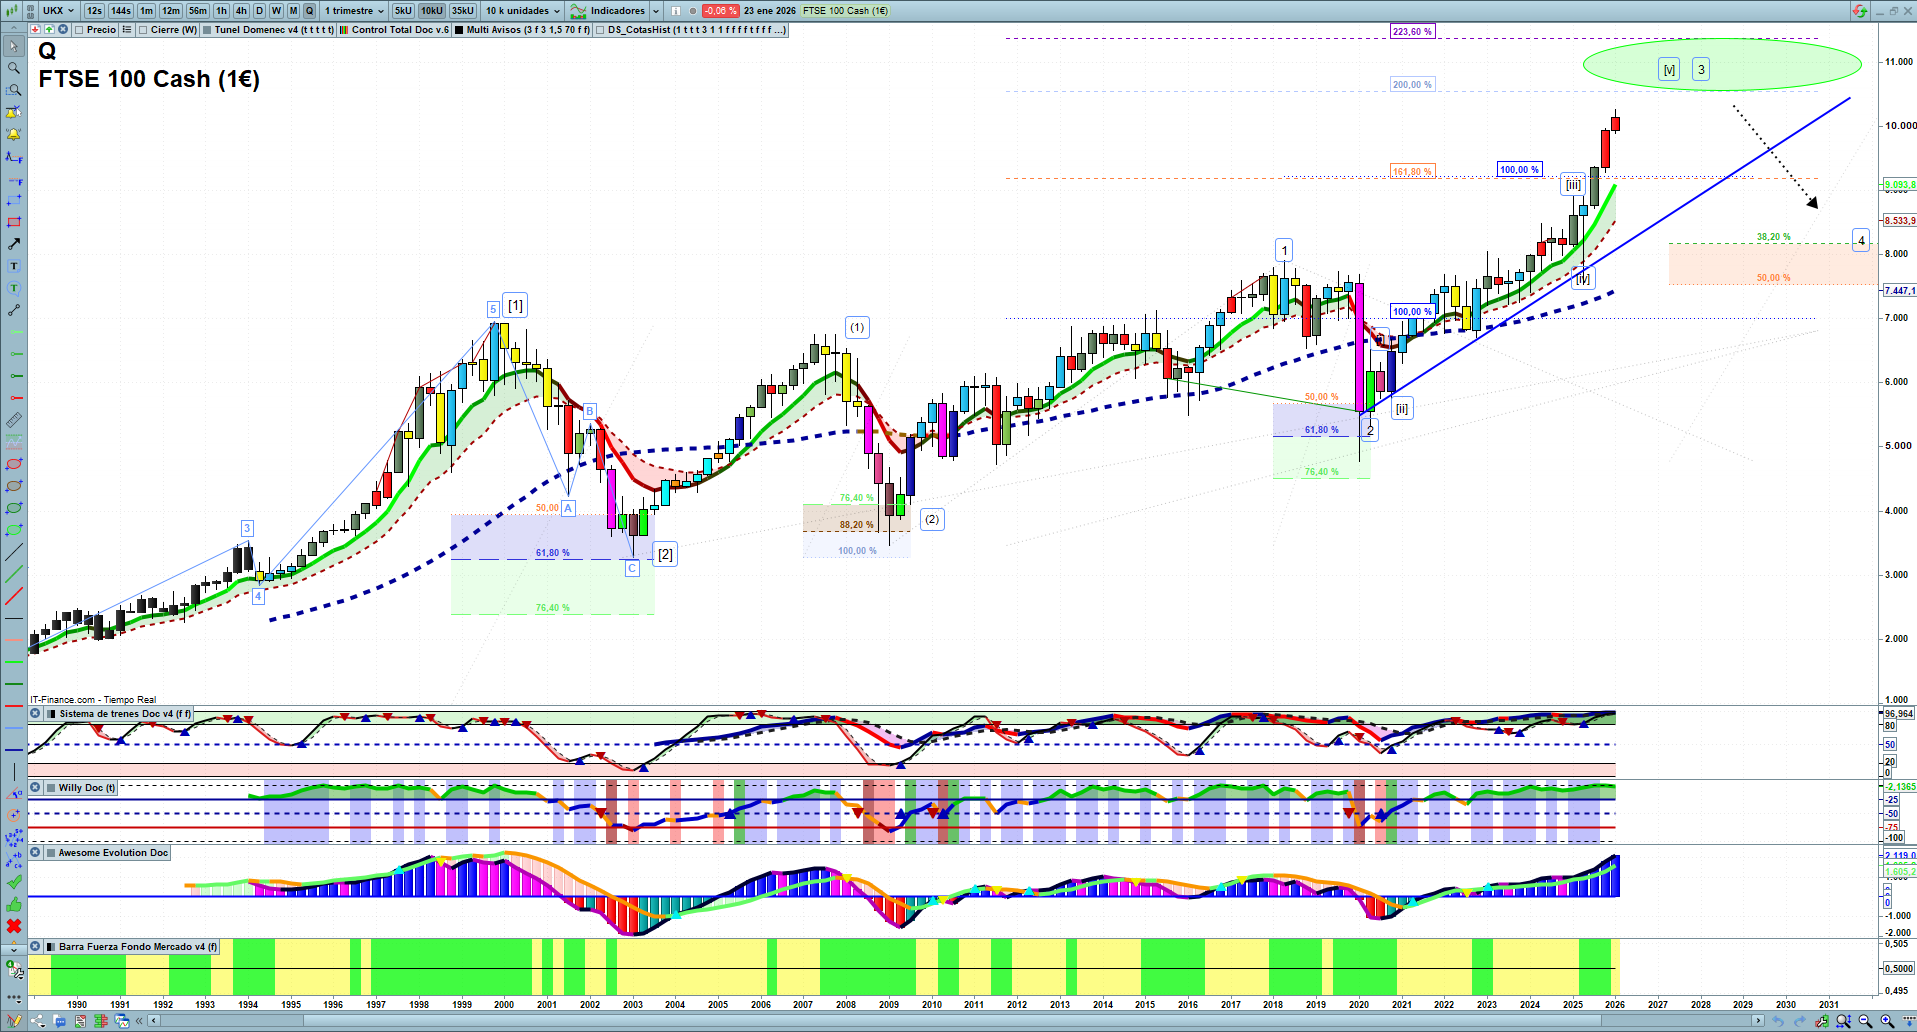Select the red ellipse drawing tool
Screen dimensions: 1917x1032
(14, 465)
